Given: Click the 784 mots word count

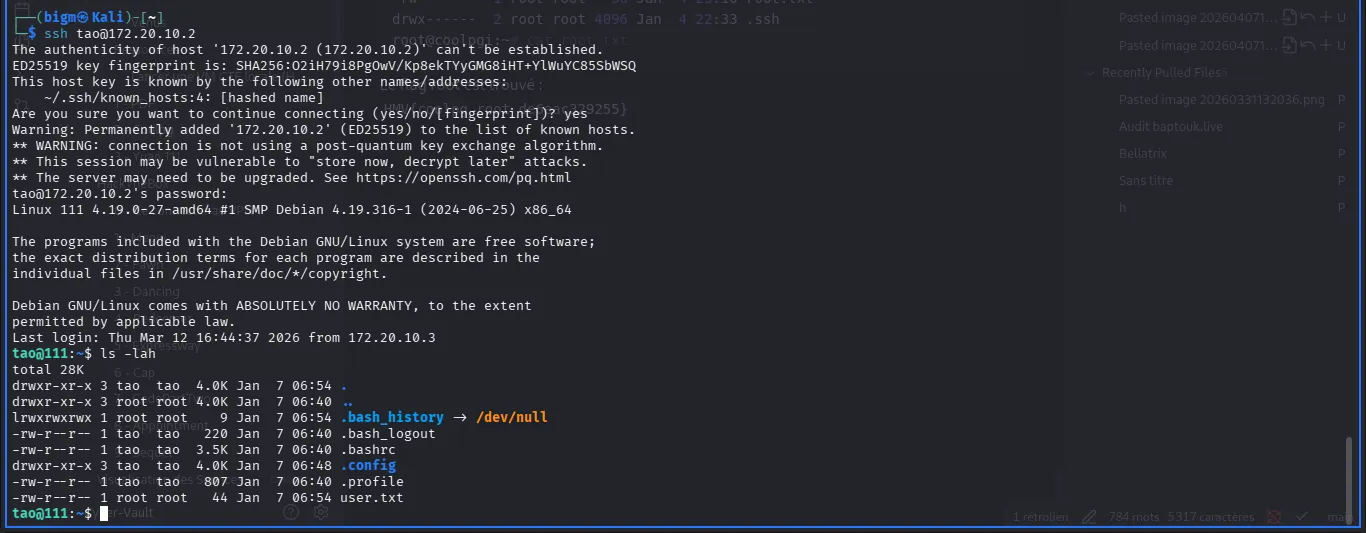Looking at the screenshot, I should point(1133,517).
